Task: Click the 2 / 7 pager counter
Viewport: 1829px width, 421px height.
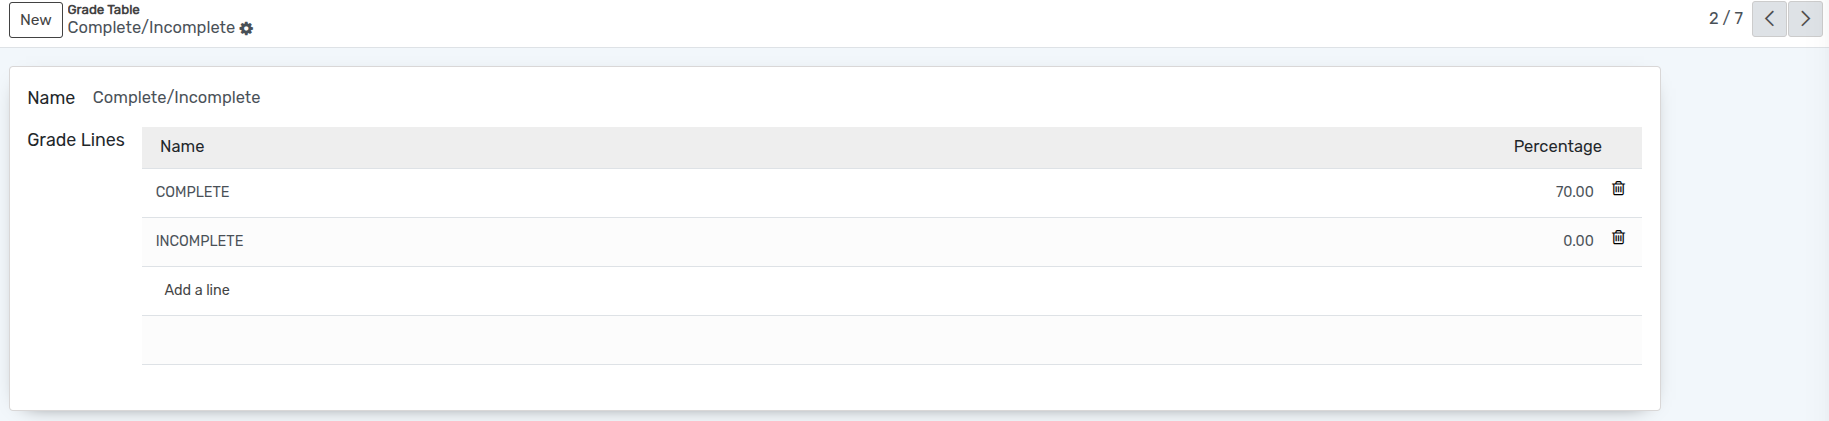Action: 1725,19
